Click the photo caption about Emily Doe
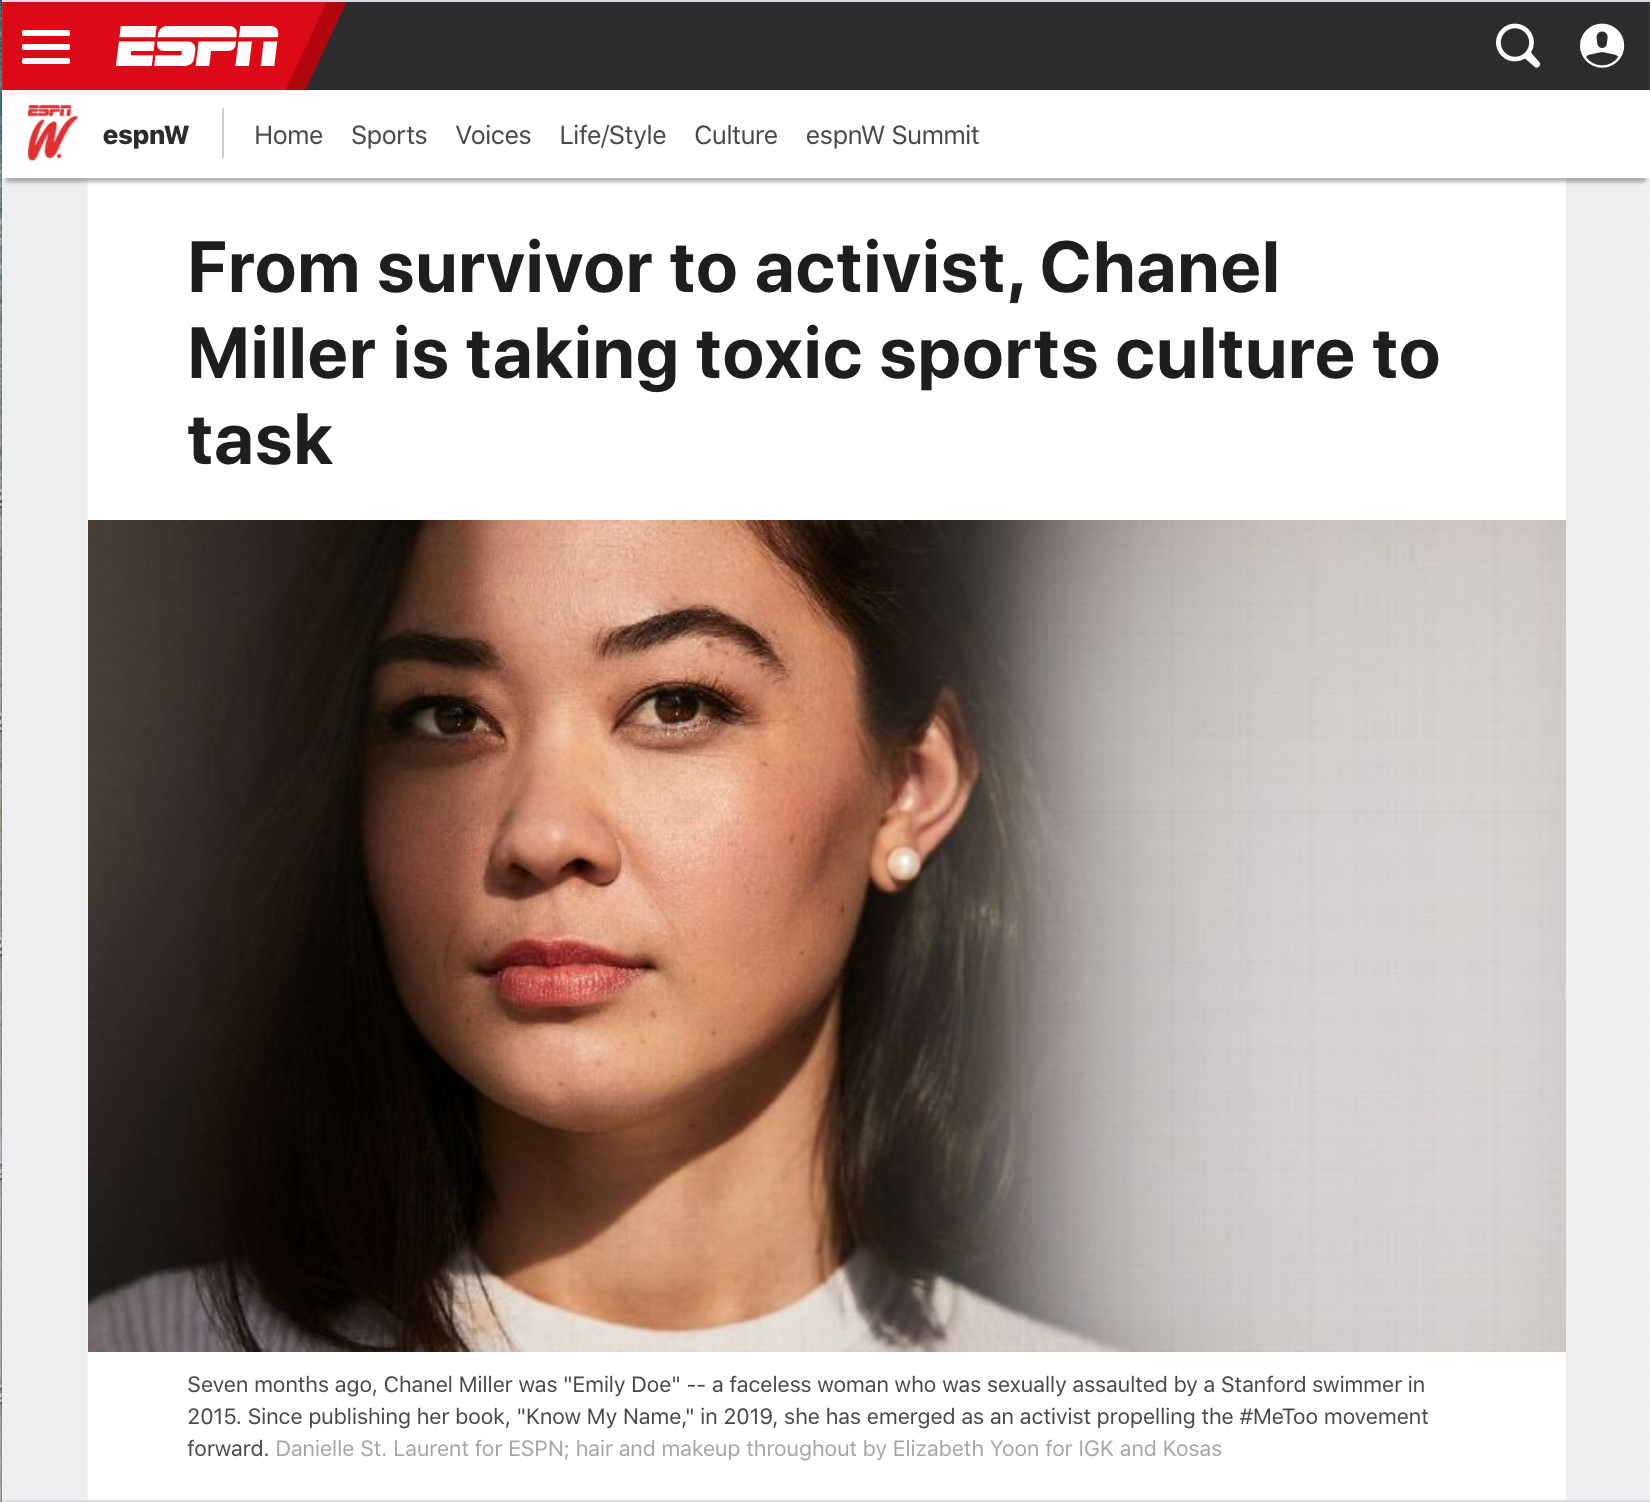The image size is (1650, 1502). (x=807, y=1416)
